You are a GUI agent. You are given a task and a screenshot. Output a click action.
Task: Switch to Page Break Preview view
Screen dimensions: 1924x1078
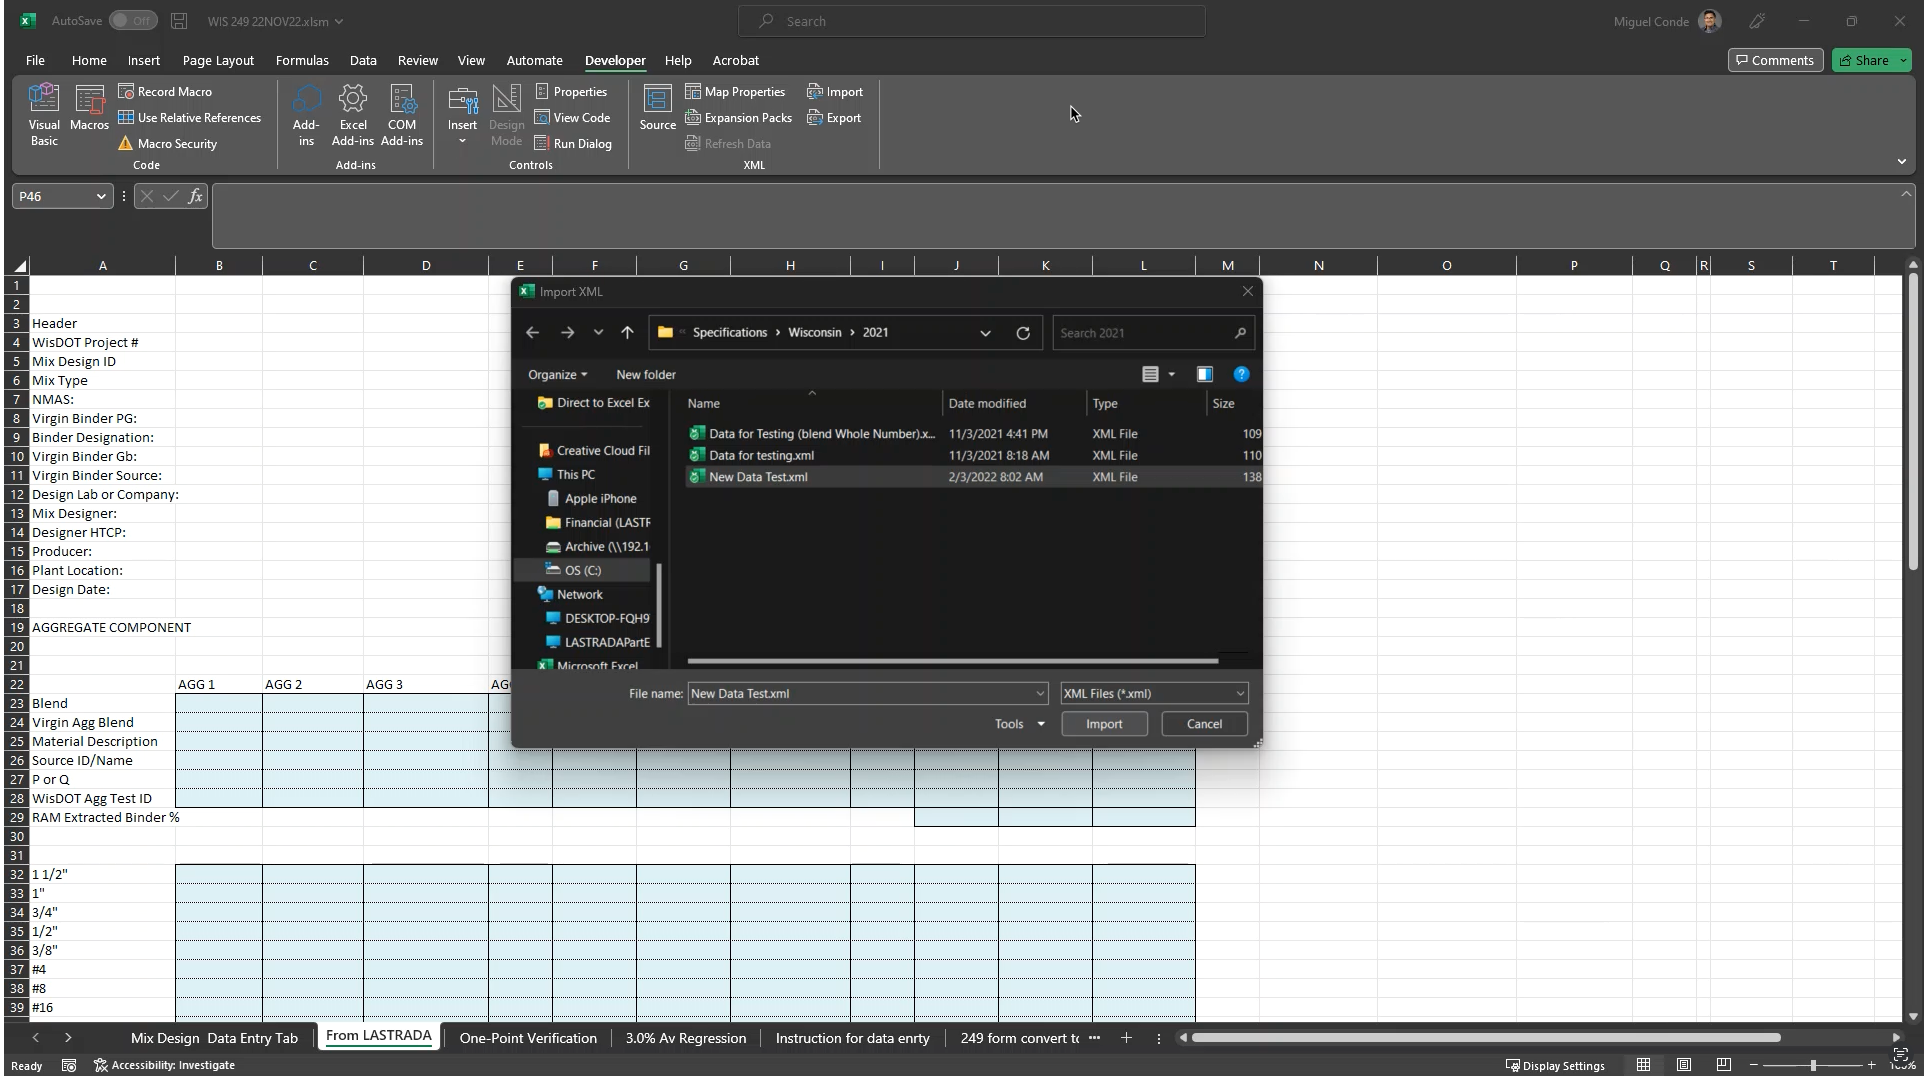(x=1723, y=1065)
